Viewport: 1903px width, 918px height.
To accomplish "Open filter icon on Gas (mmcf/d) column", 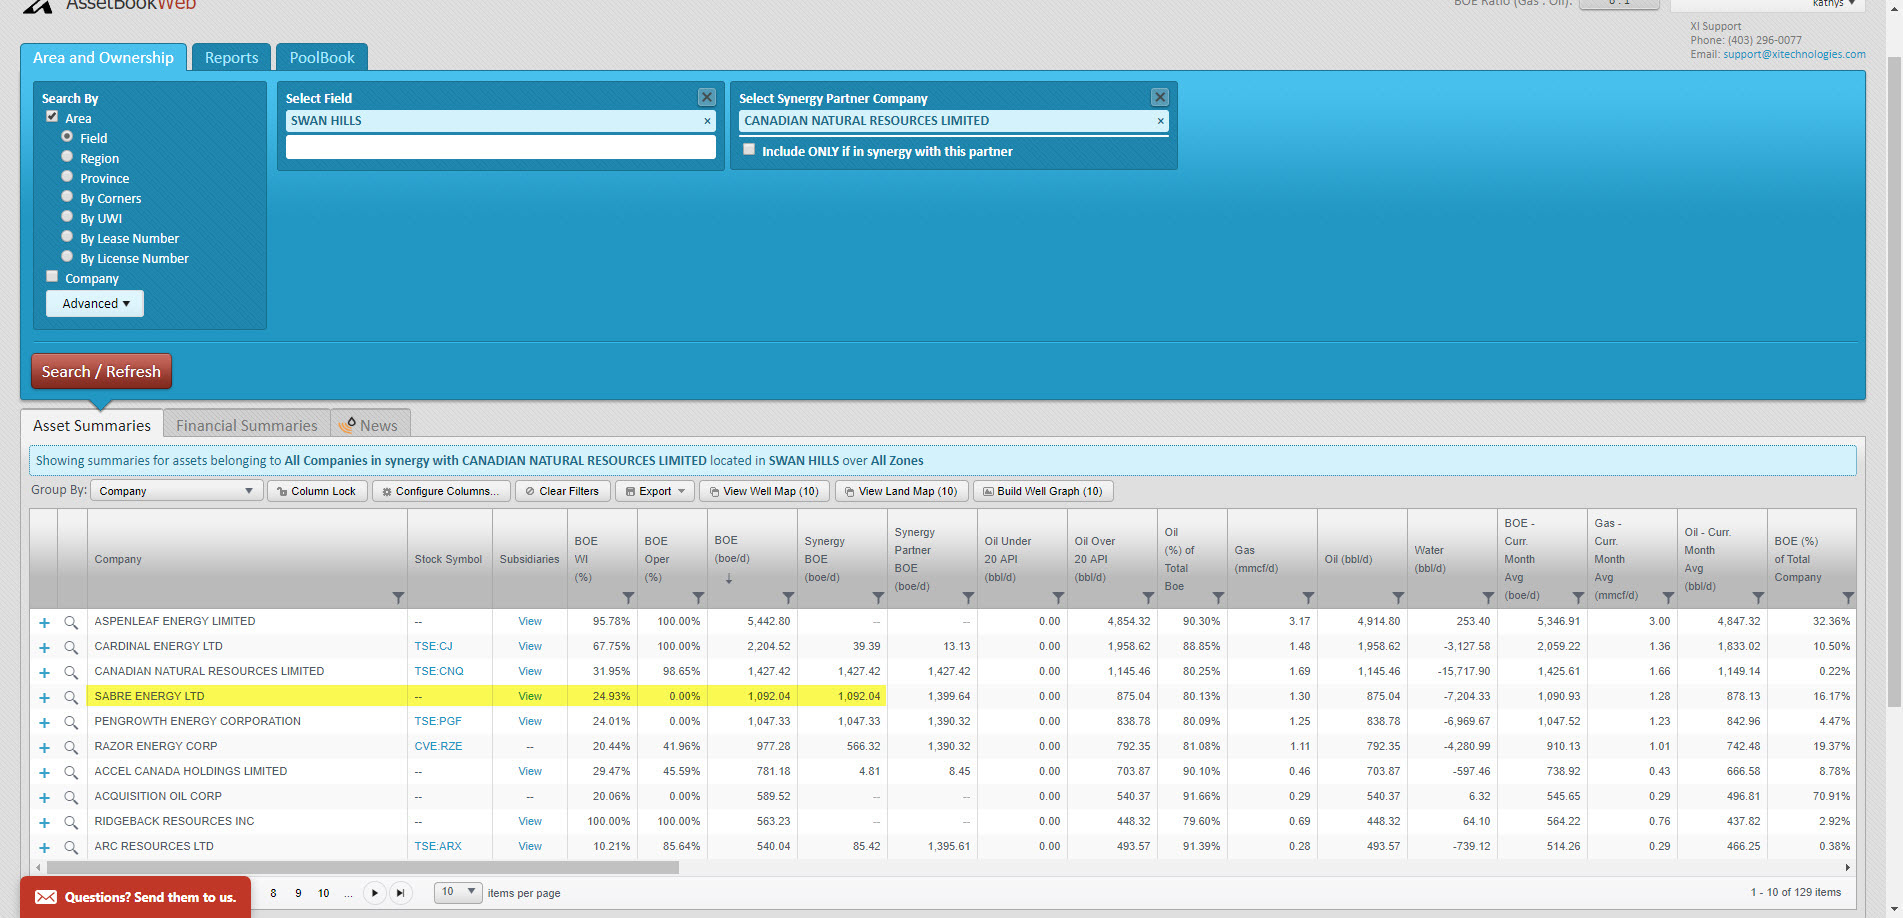I will point(1308,598).
